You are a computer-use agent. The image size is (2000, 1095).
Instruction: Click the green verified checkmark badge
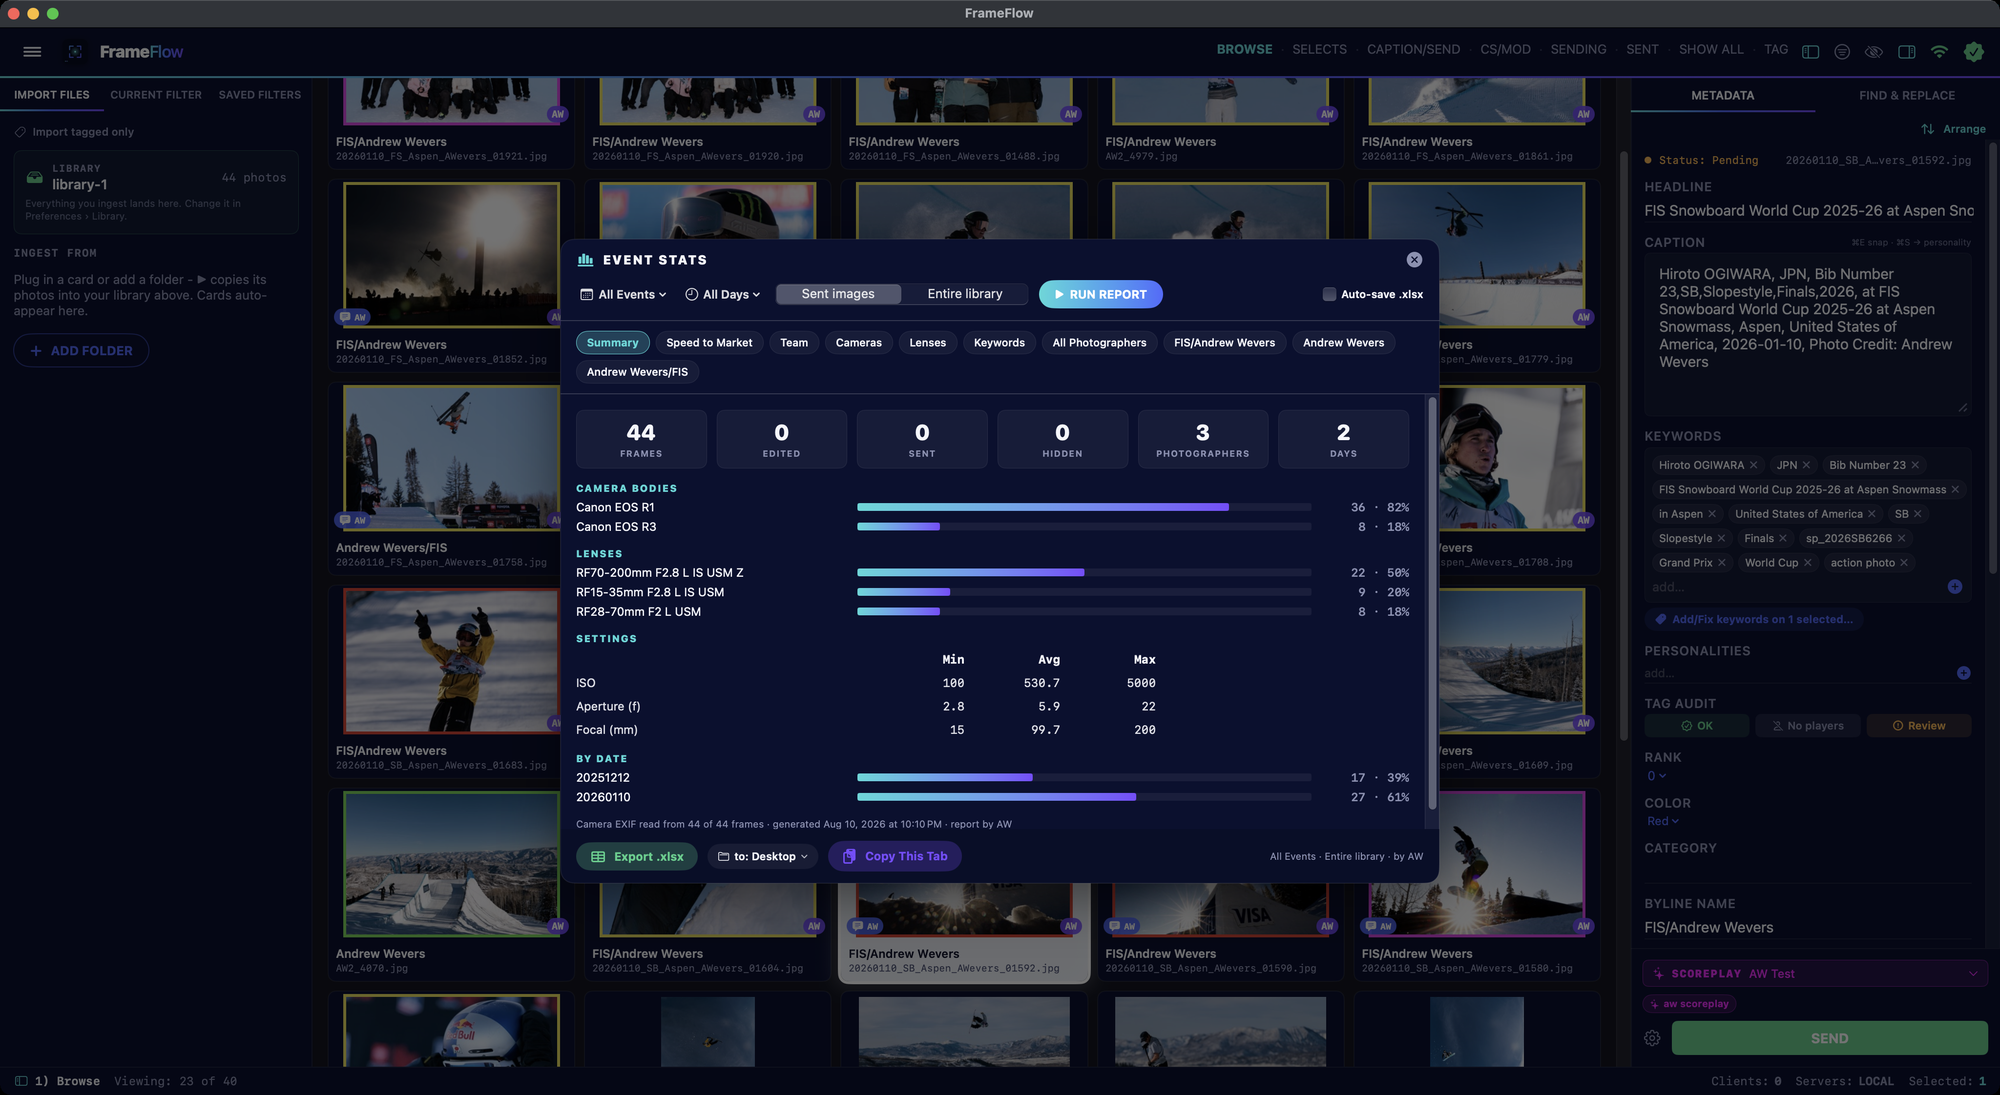coord(1973,52)
